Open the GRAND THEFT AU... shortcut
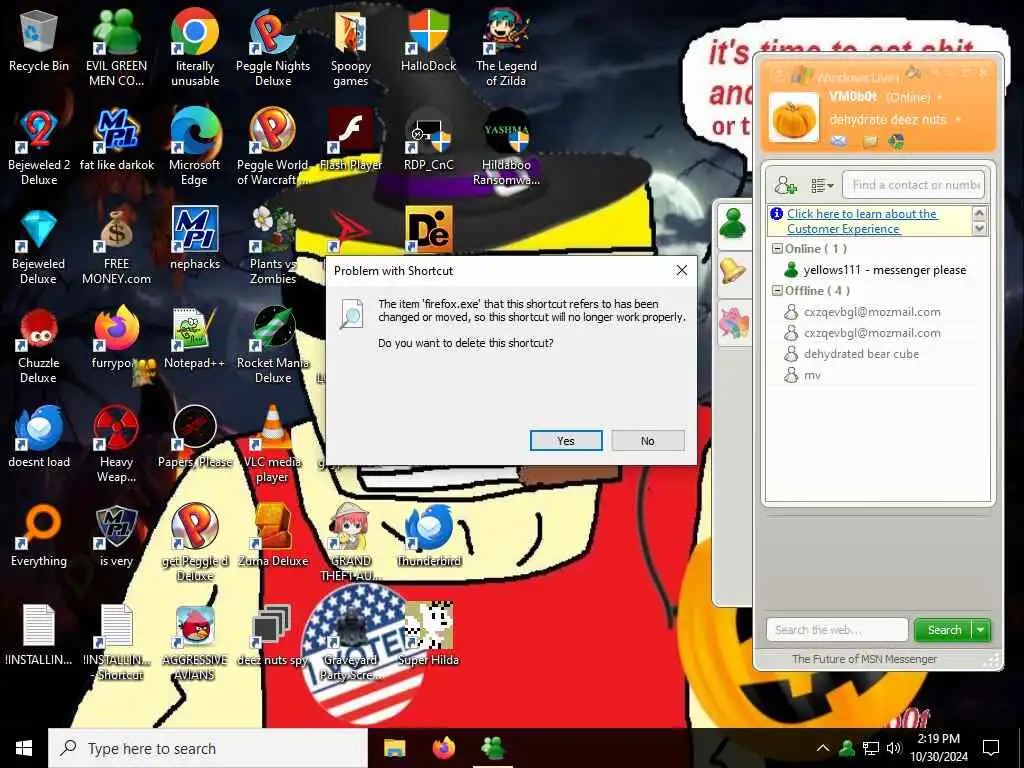Image resolution: width=1024 pixels, height=768 pixels. click(x=351, y=543)
